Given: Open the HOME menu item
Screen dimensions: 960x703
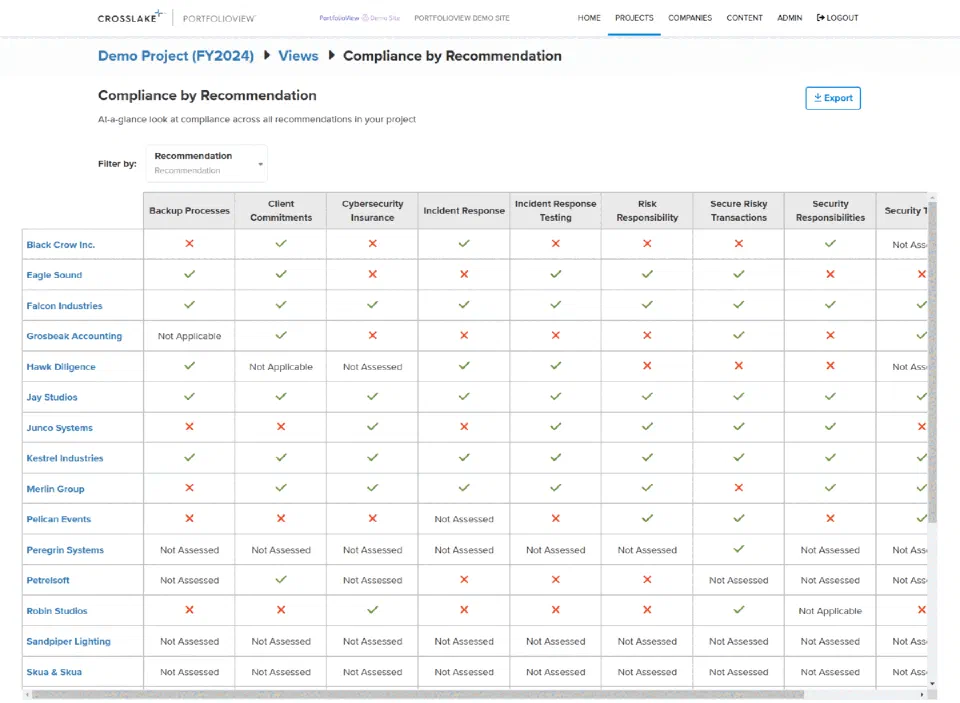Looking at the screenshot, I should point(589,18).
